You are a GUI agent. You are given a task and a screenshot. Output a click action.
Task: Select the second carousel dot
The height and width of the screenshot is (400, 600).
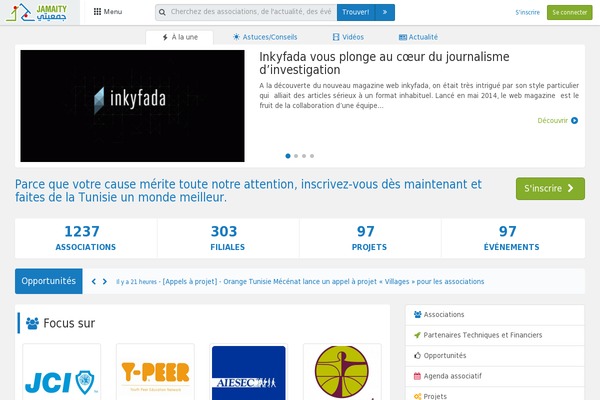(x=296, y=156)
